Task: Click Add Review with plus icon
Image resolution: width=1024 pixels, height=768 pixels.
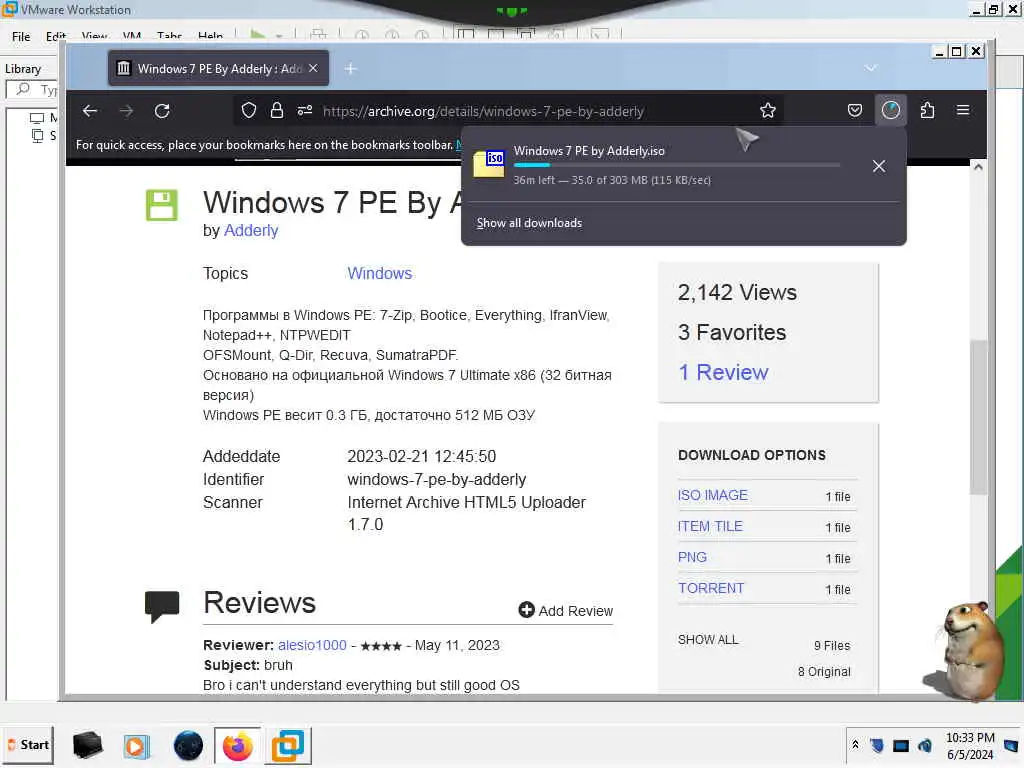Action: [566, 611]
